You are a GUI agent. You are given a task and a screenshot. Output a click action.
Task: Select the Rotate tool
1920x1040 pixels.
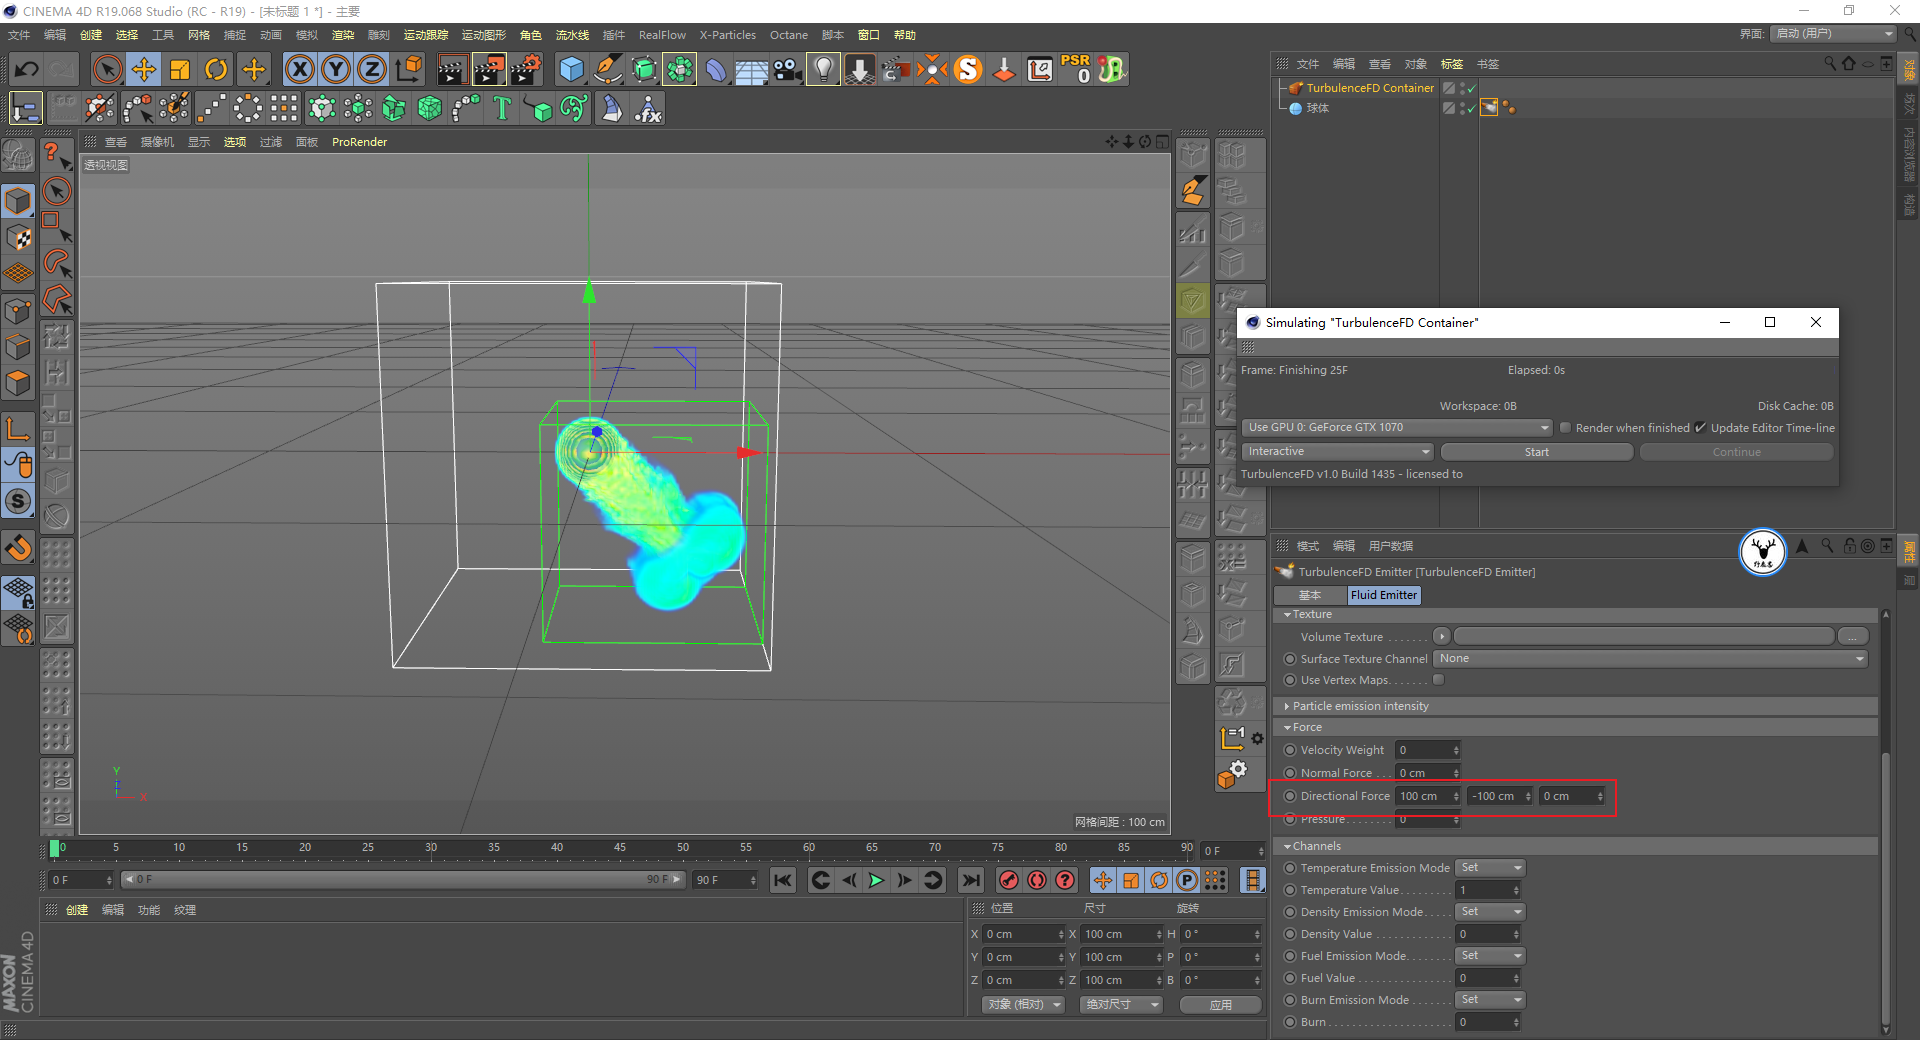[216, 69]
